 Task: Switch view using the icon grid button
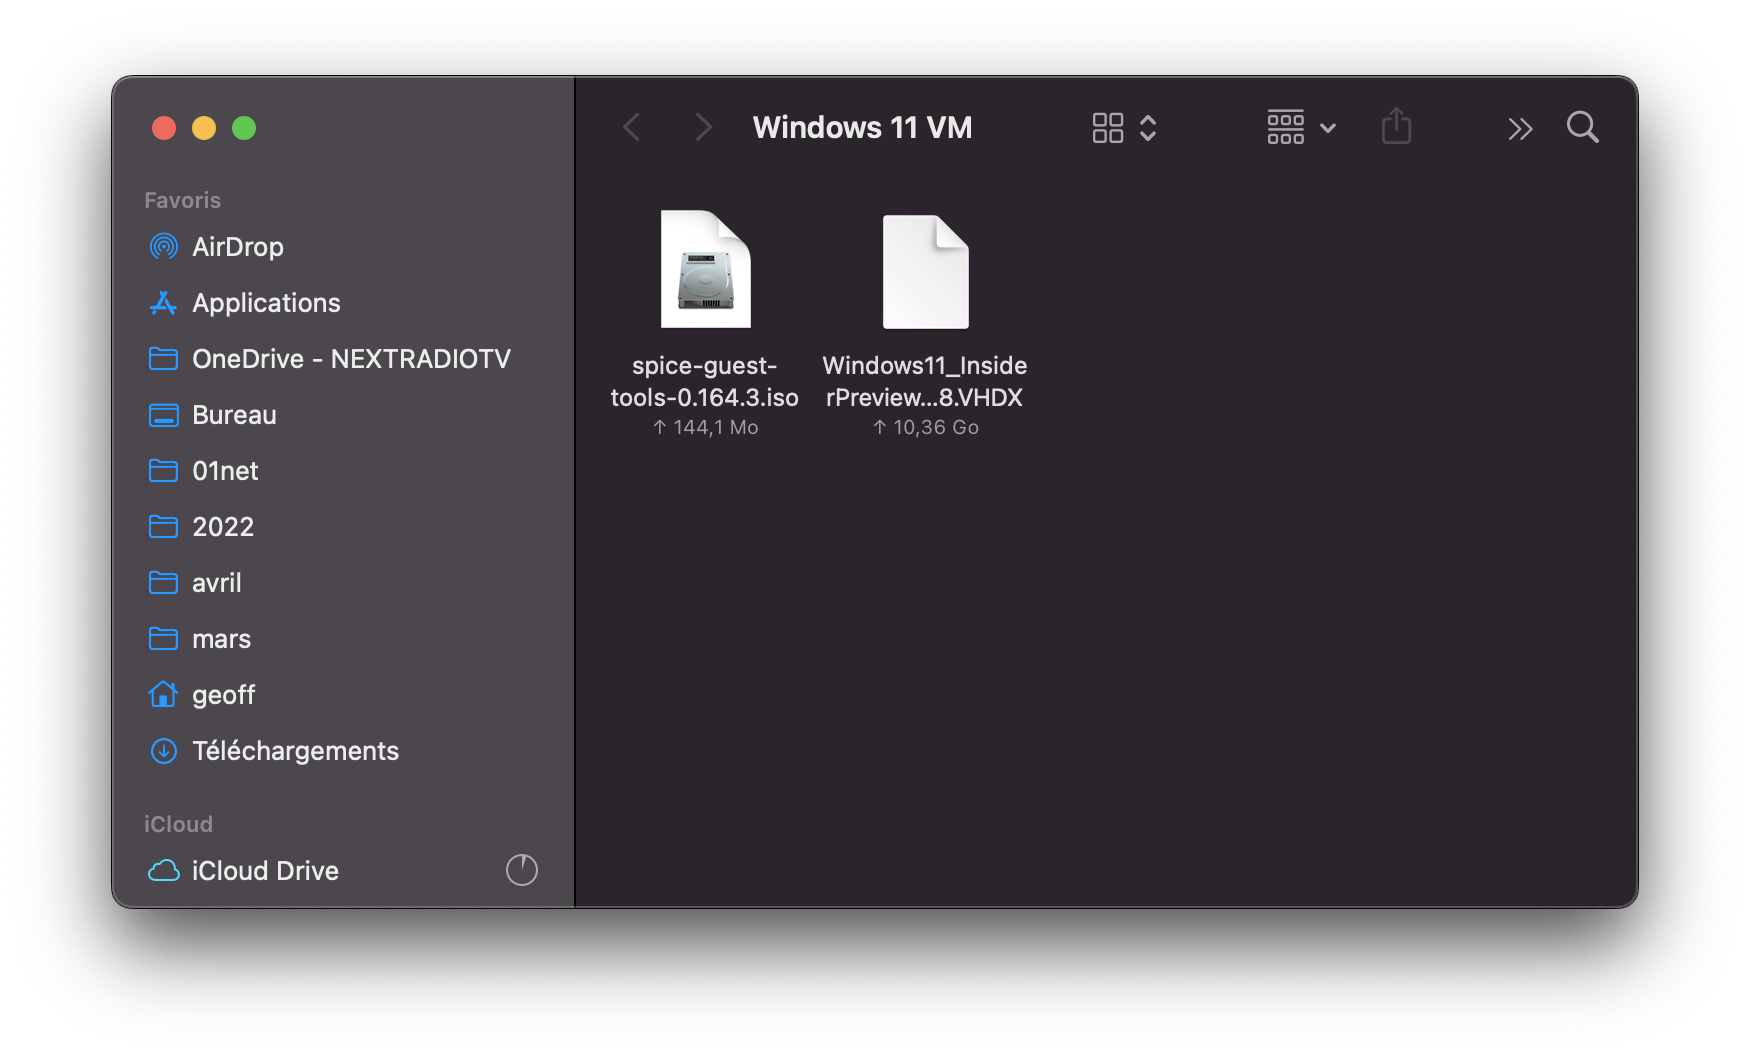(x=1108, y=128)
